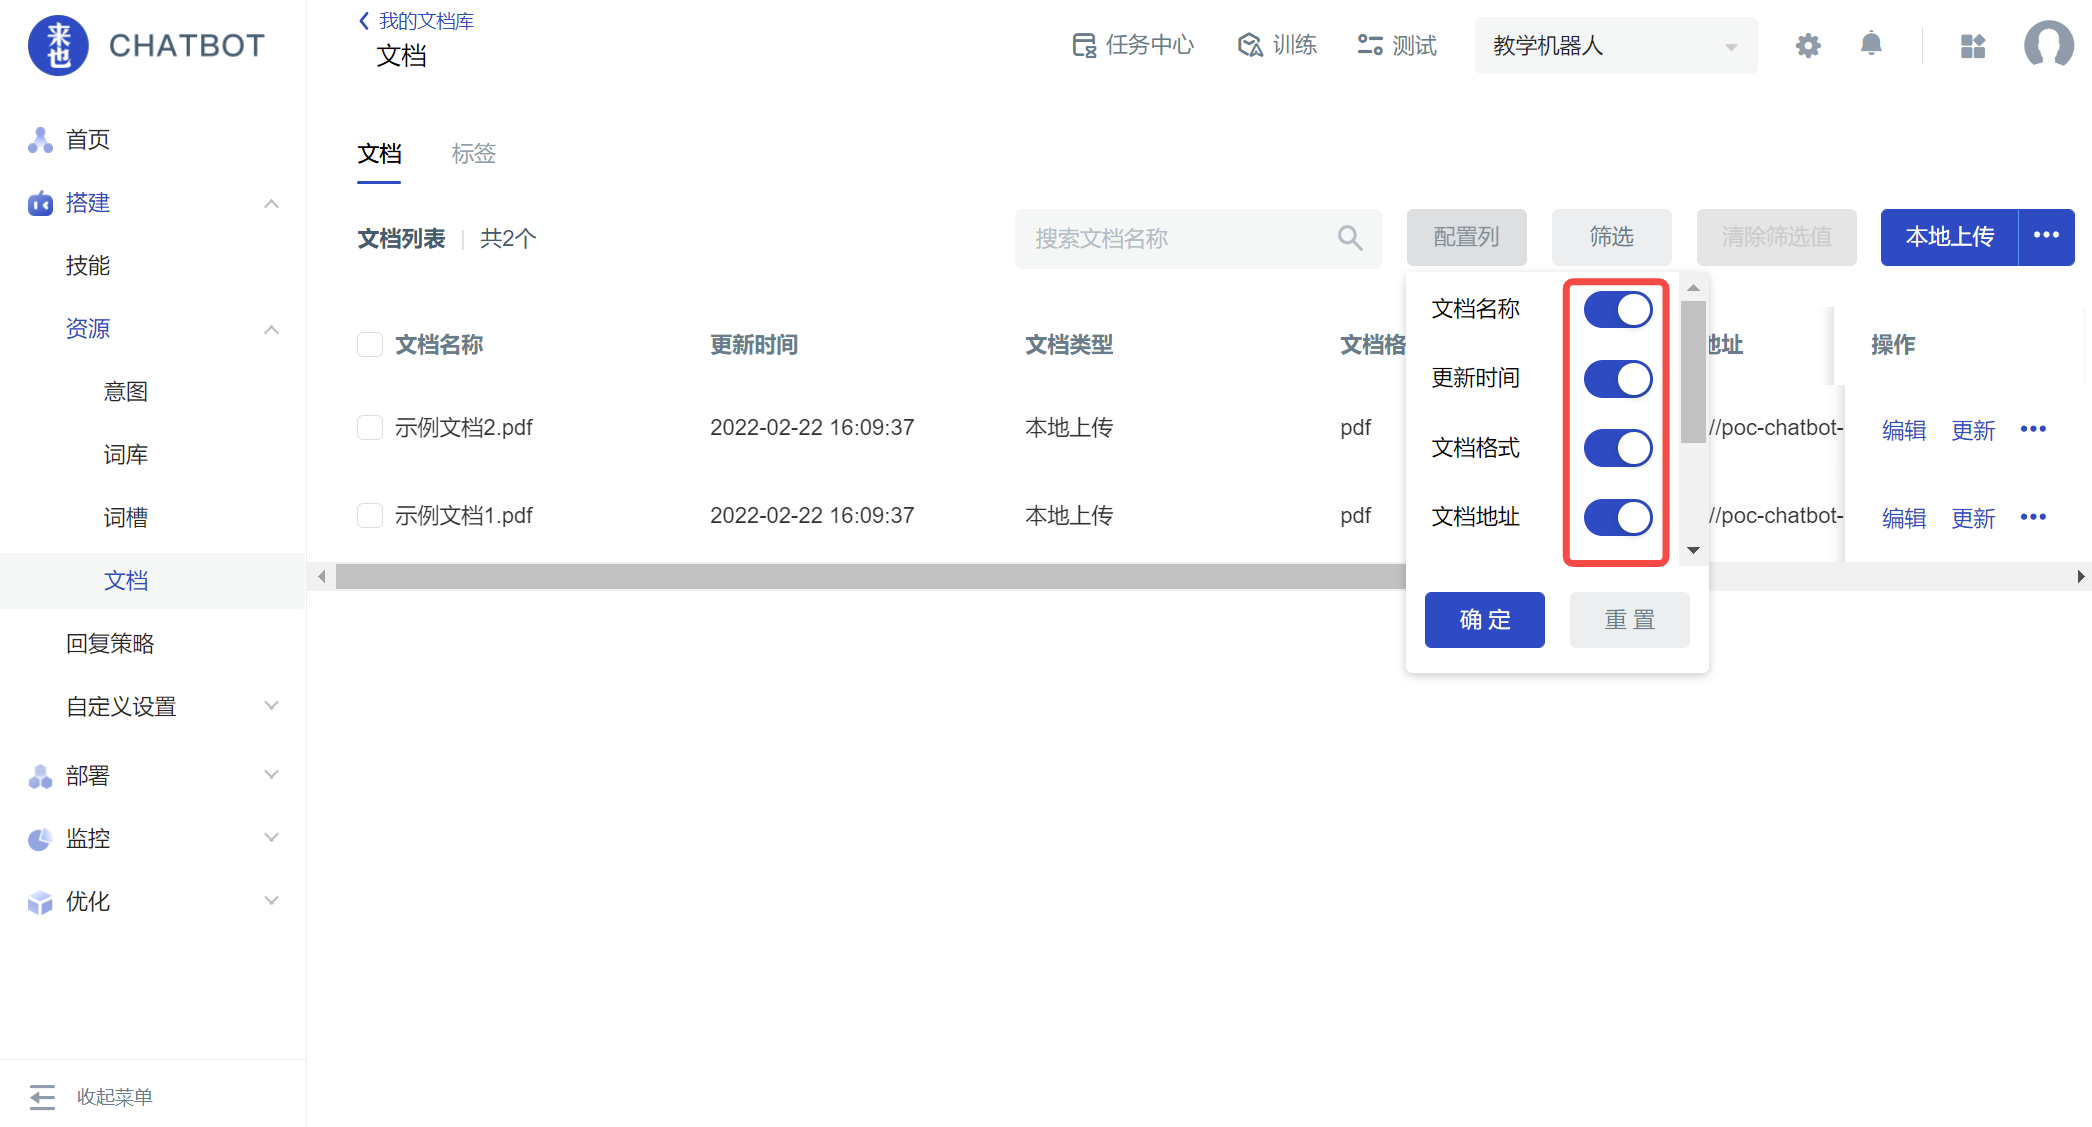
Task: Check the box for 示例文档2.pdf
Action: [x=370, y=428]
